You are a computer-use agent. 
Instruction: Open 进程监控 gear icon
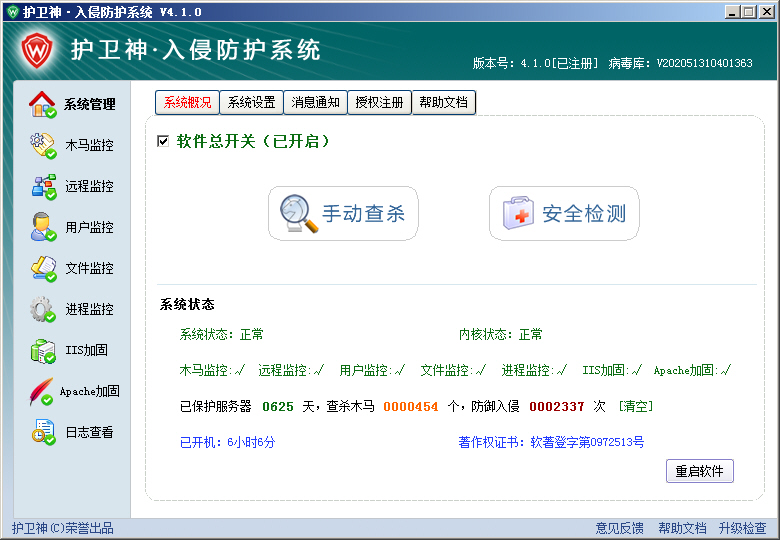(x=42, y=309)
